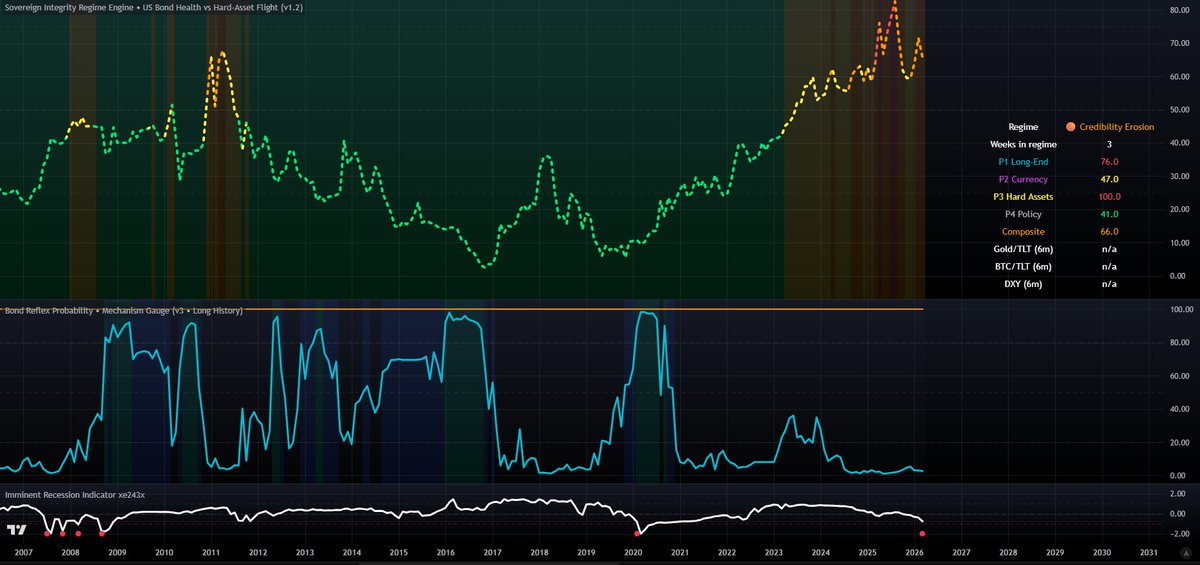Viewport: 1200px width, 565px height.
Task: Click the 2011 label on time axis
Action: pyautogui.click(x=211, y=551)
